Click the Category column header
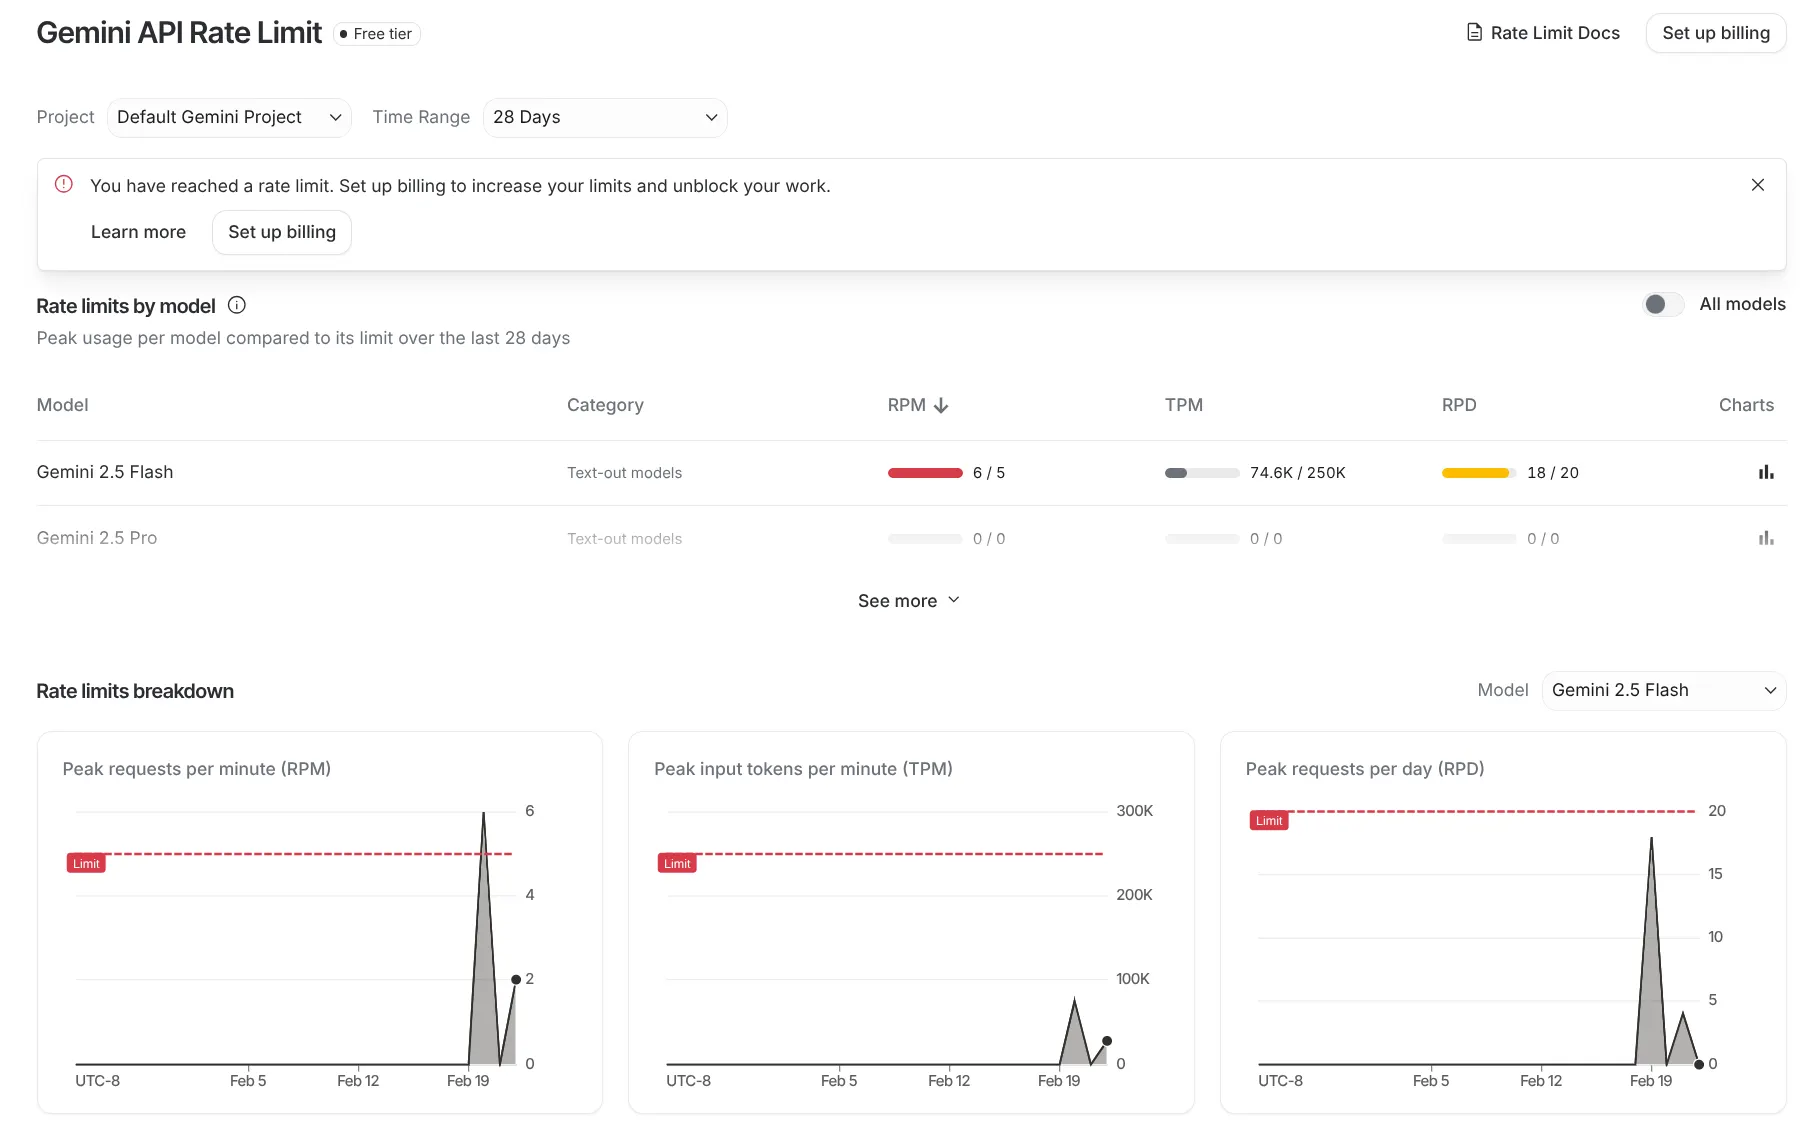The width and height of the screenshot is (1811, 1133). point(605,405)
